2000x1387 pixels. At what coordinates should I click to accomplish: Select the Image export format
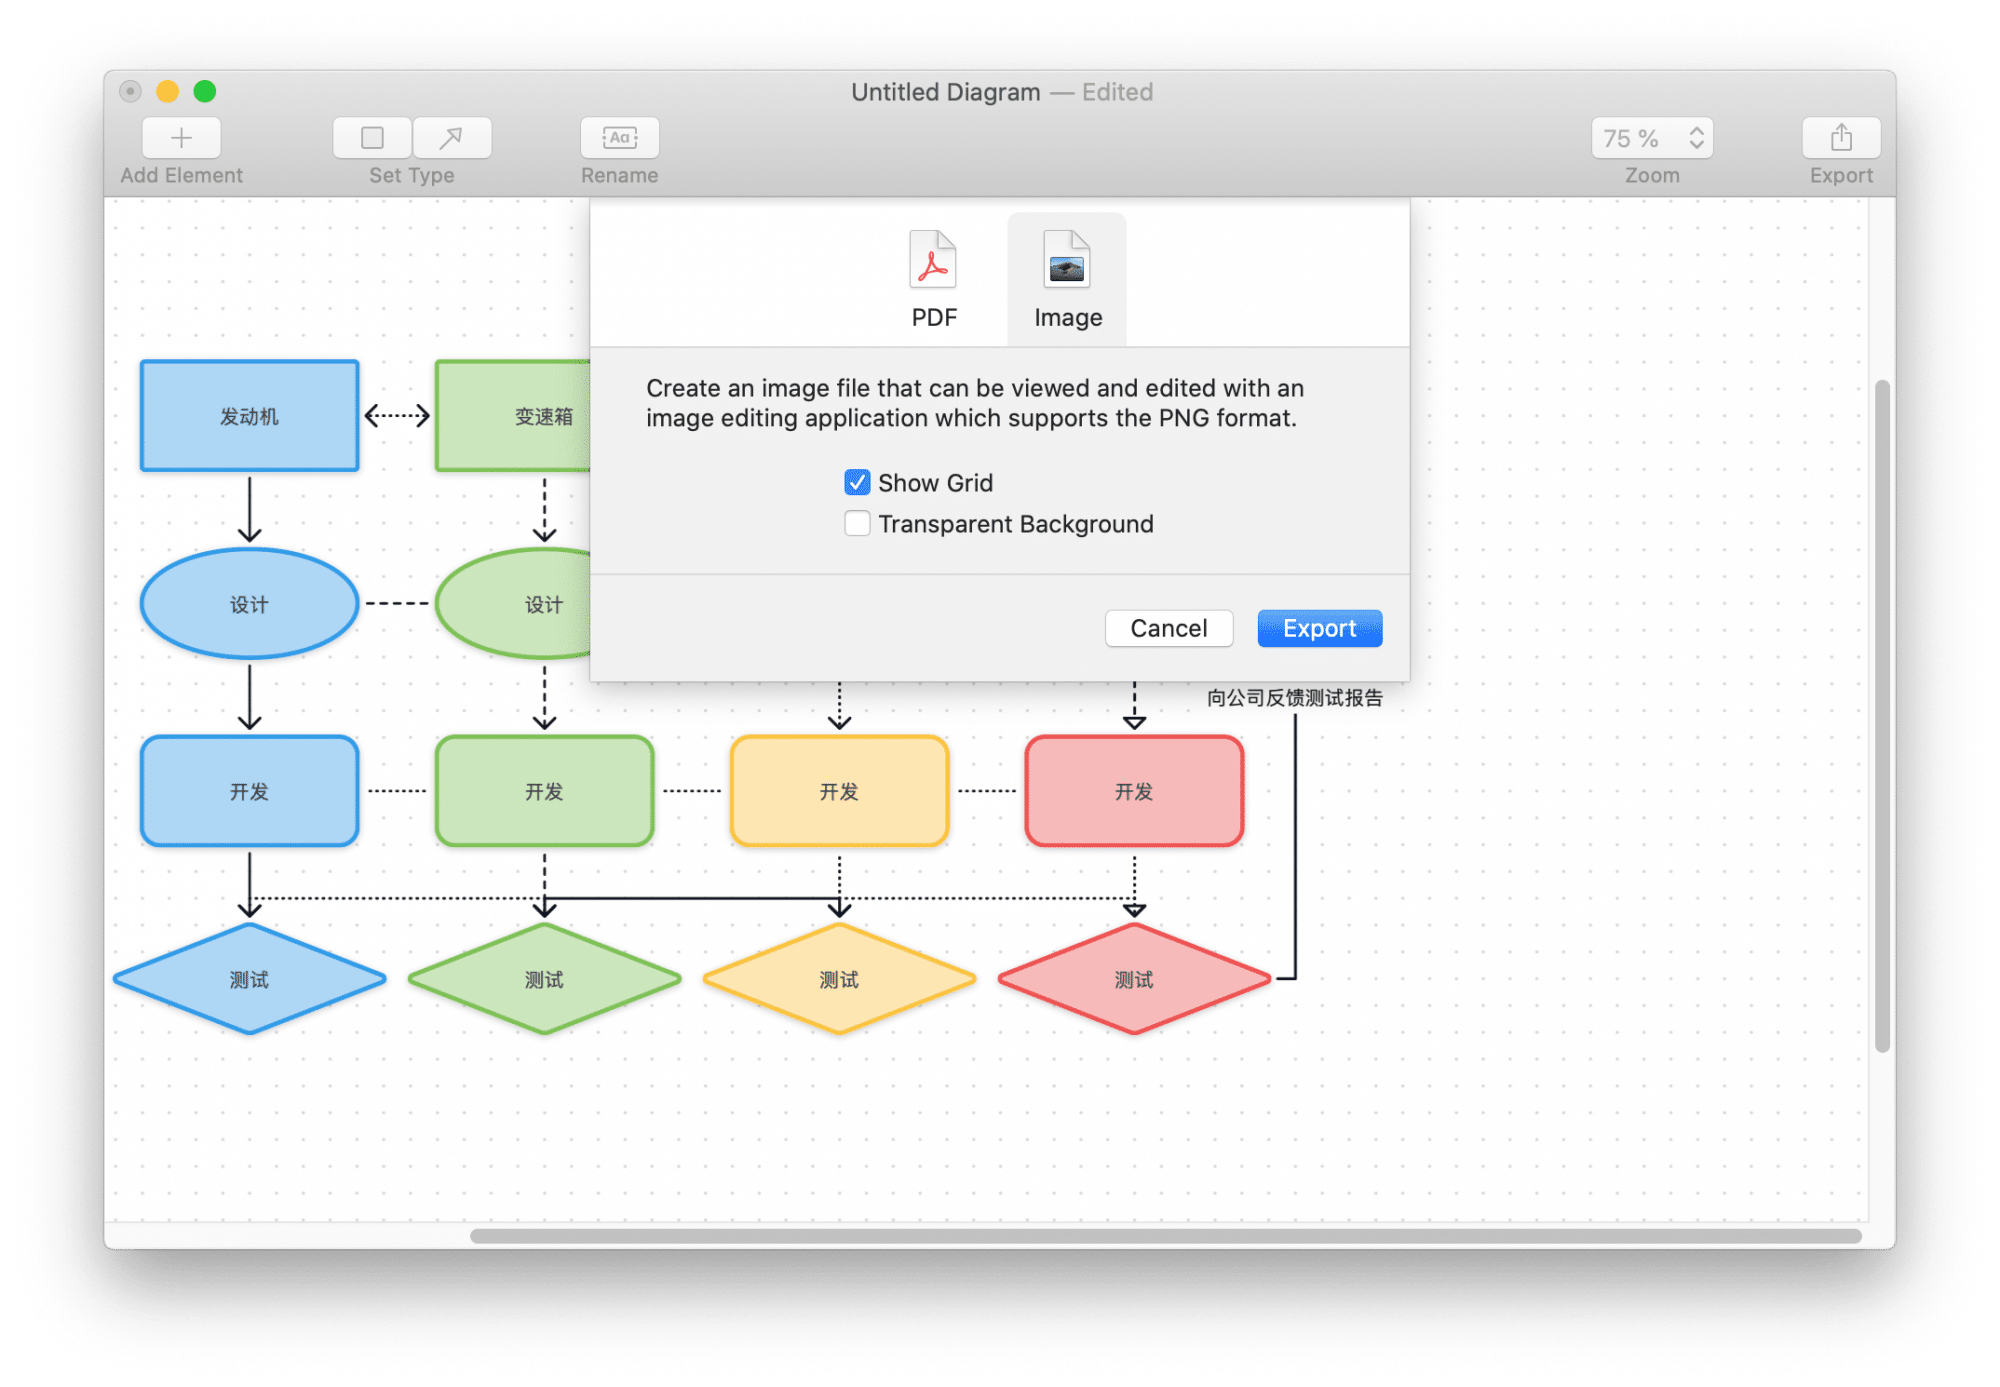click(1067, 280)
